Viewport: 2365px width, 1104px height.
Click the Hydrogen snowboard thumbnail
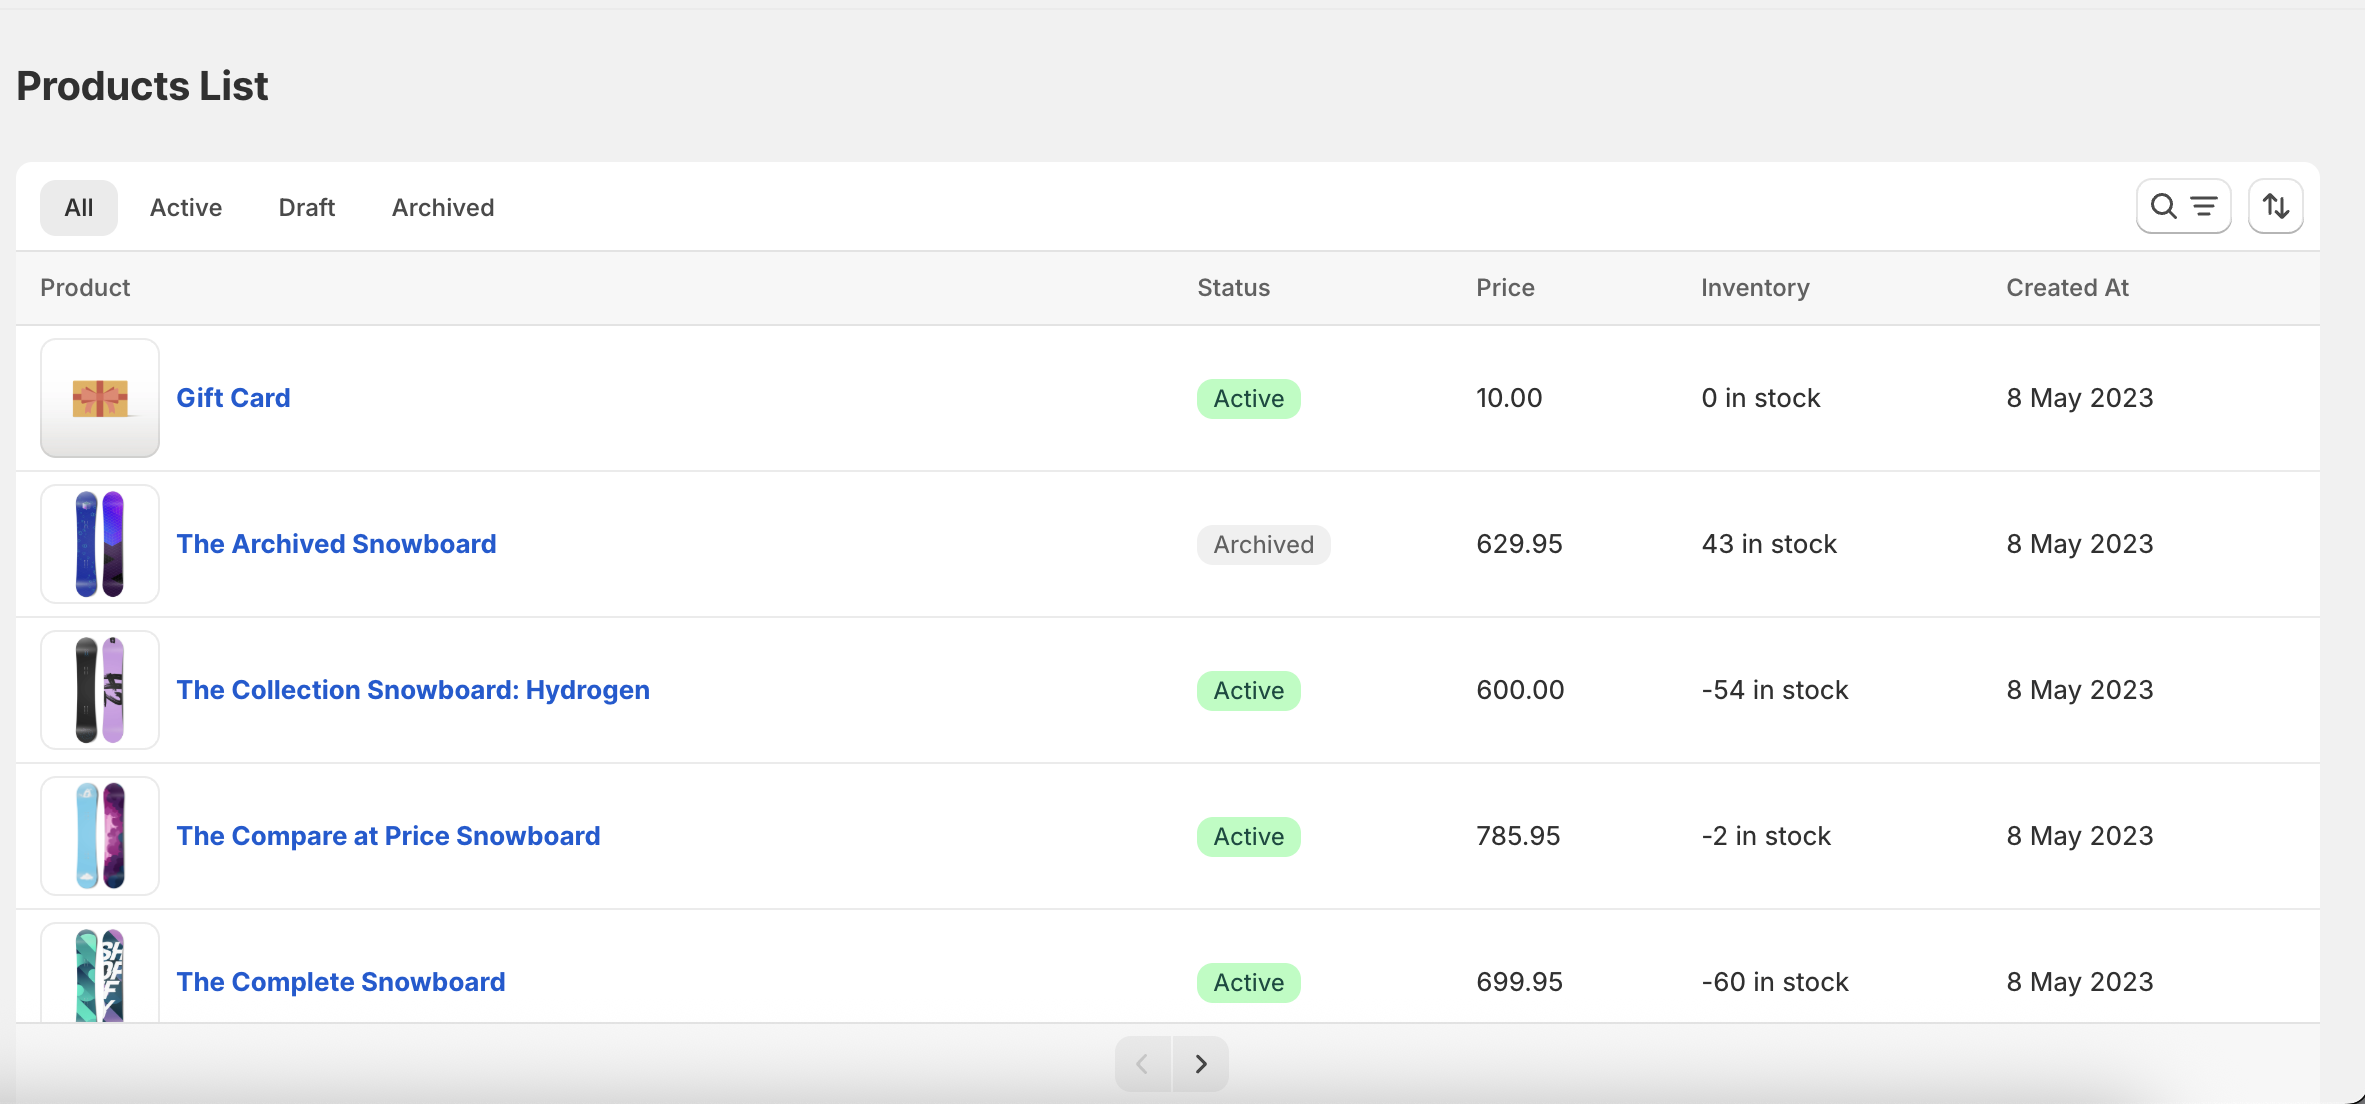pyautogui.click(x=100, y=690)
